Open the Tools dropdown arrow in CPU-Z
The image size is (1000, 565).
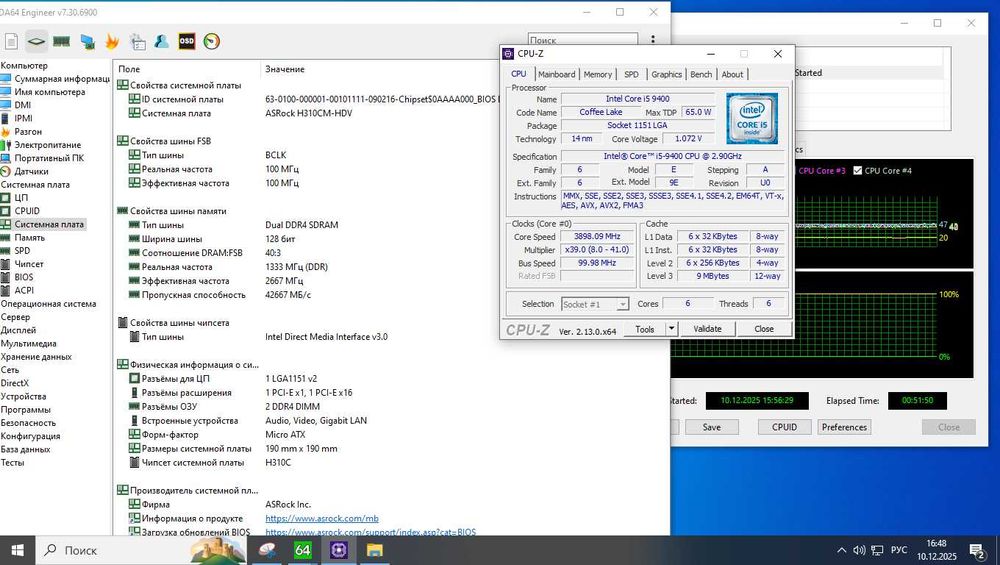tap(671, 329)
